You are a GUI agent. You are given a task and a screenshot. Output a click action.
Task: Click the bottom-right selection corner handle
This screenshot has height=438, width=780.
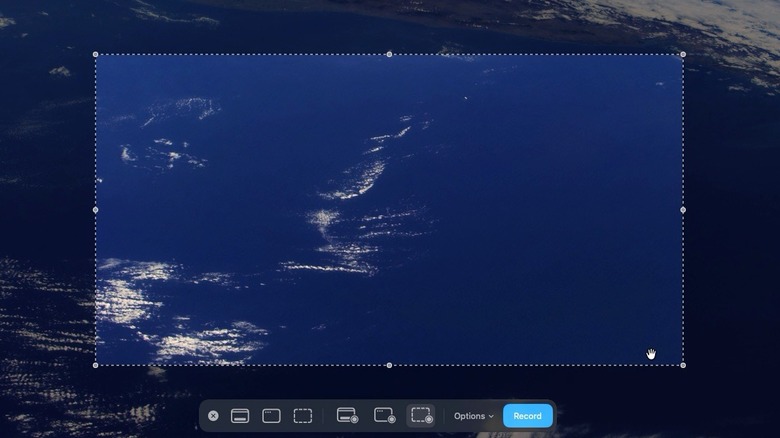[x=682, y=365]
